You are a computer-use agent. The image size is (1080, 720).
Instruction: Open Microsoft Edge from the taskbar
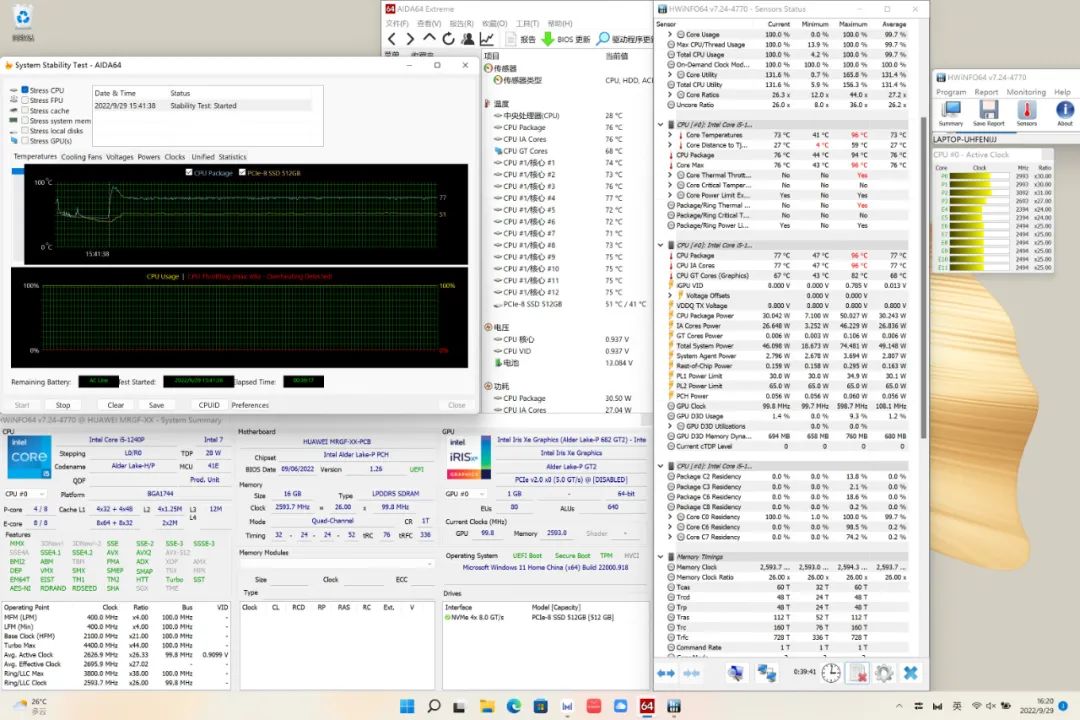(x=514, y=706)
